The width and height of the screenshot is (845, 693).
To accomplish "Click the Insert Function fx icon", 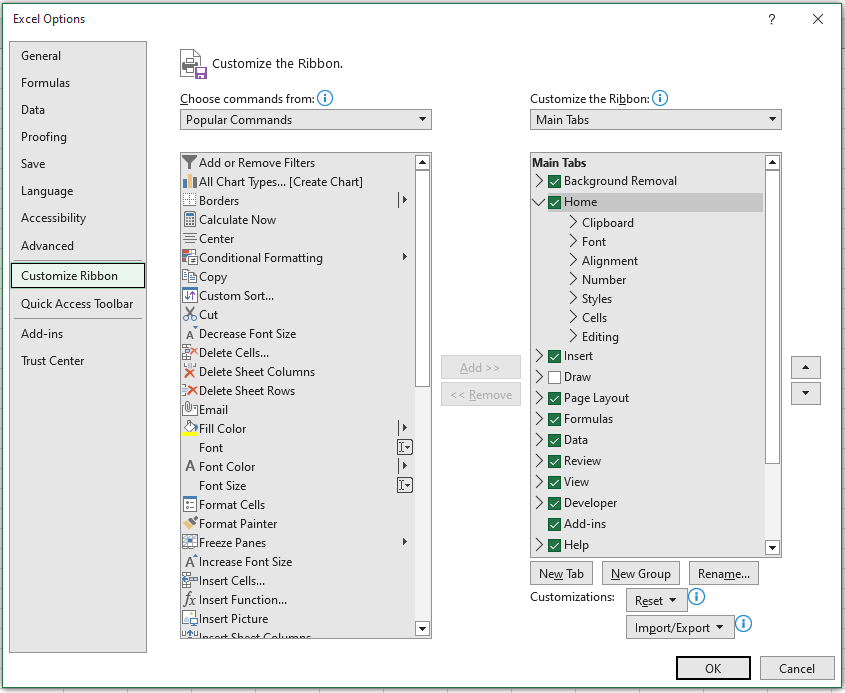I will click(190, 599).
